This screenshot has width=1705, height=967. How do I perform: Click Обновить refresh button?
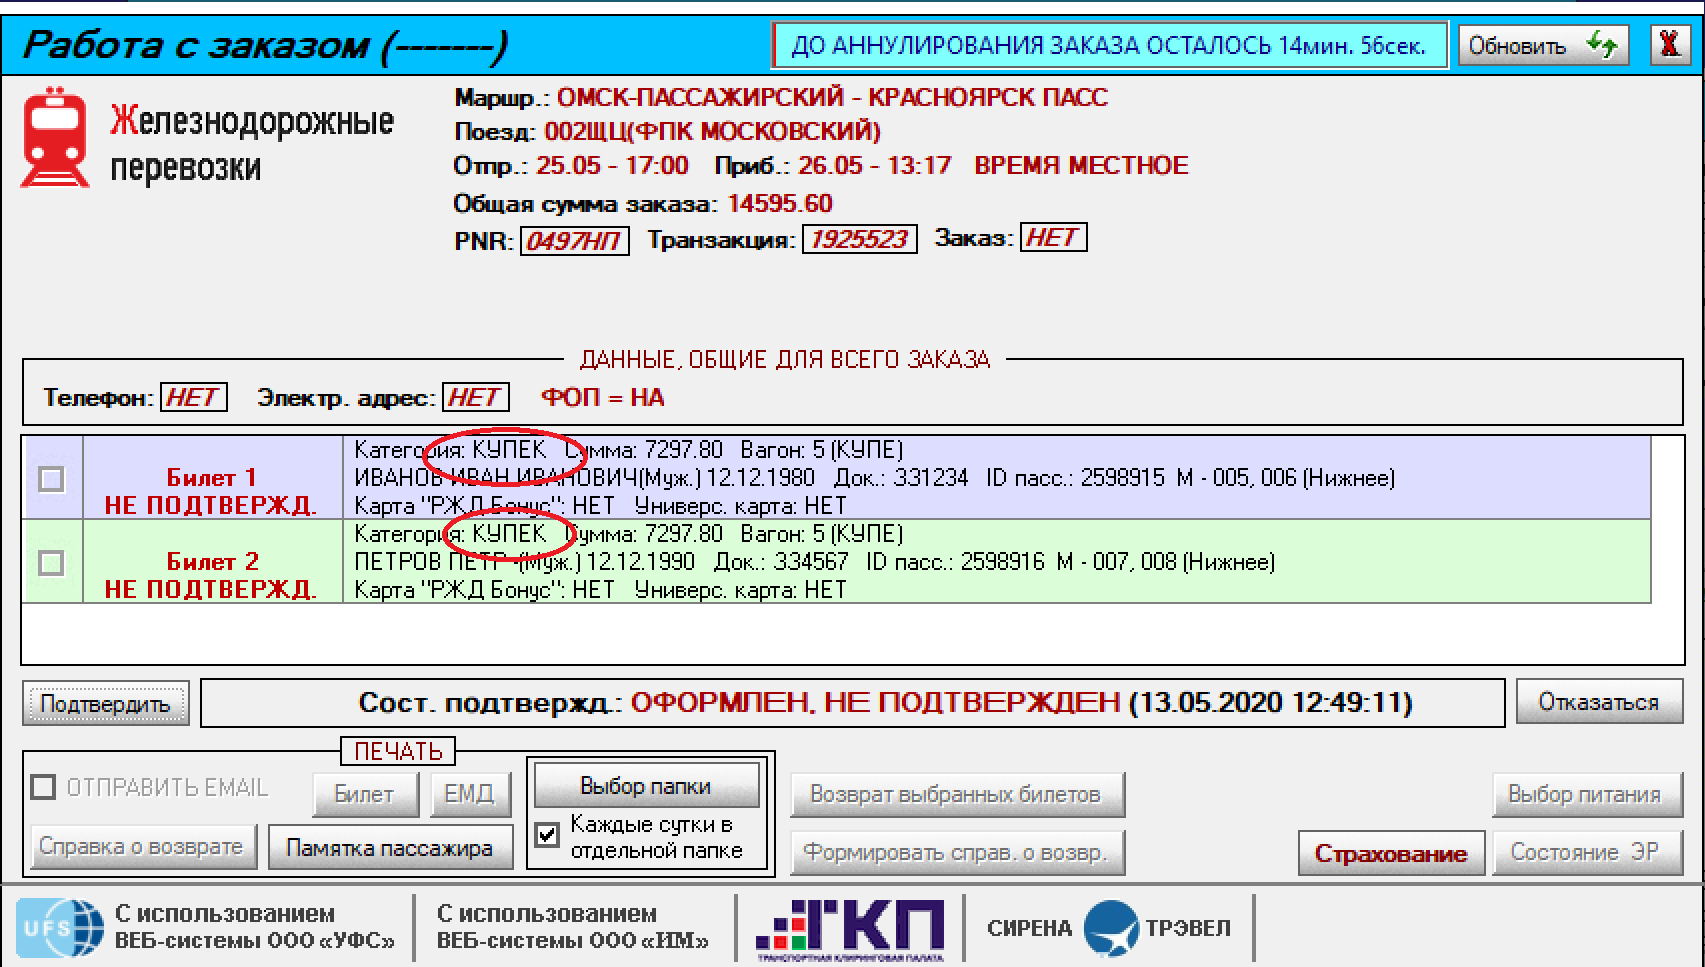1544,45
